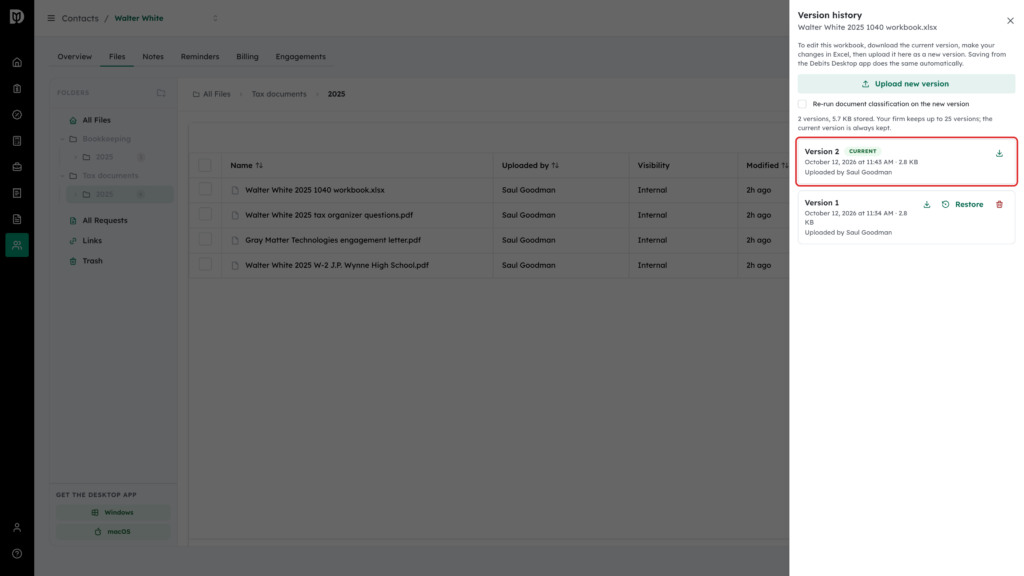
Task: Create a new folder via the Folders icon
Action: pyautogui.click(x=161, y=93)
